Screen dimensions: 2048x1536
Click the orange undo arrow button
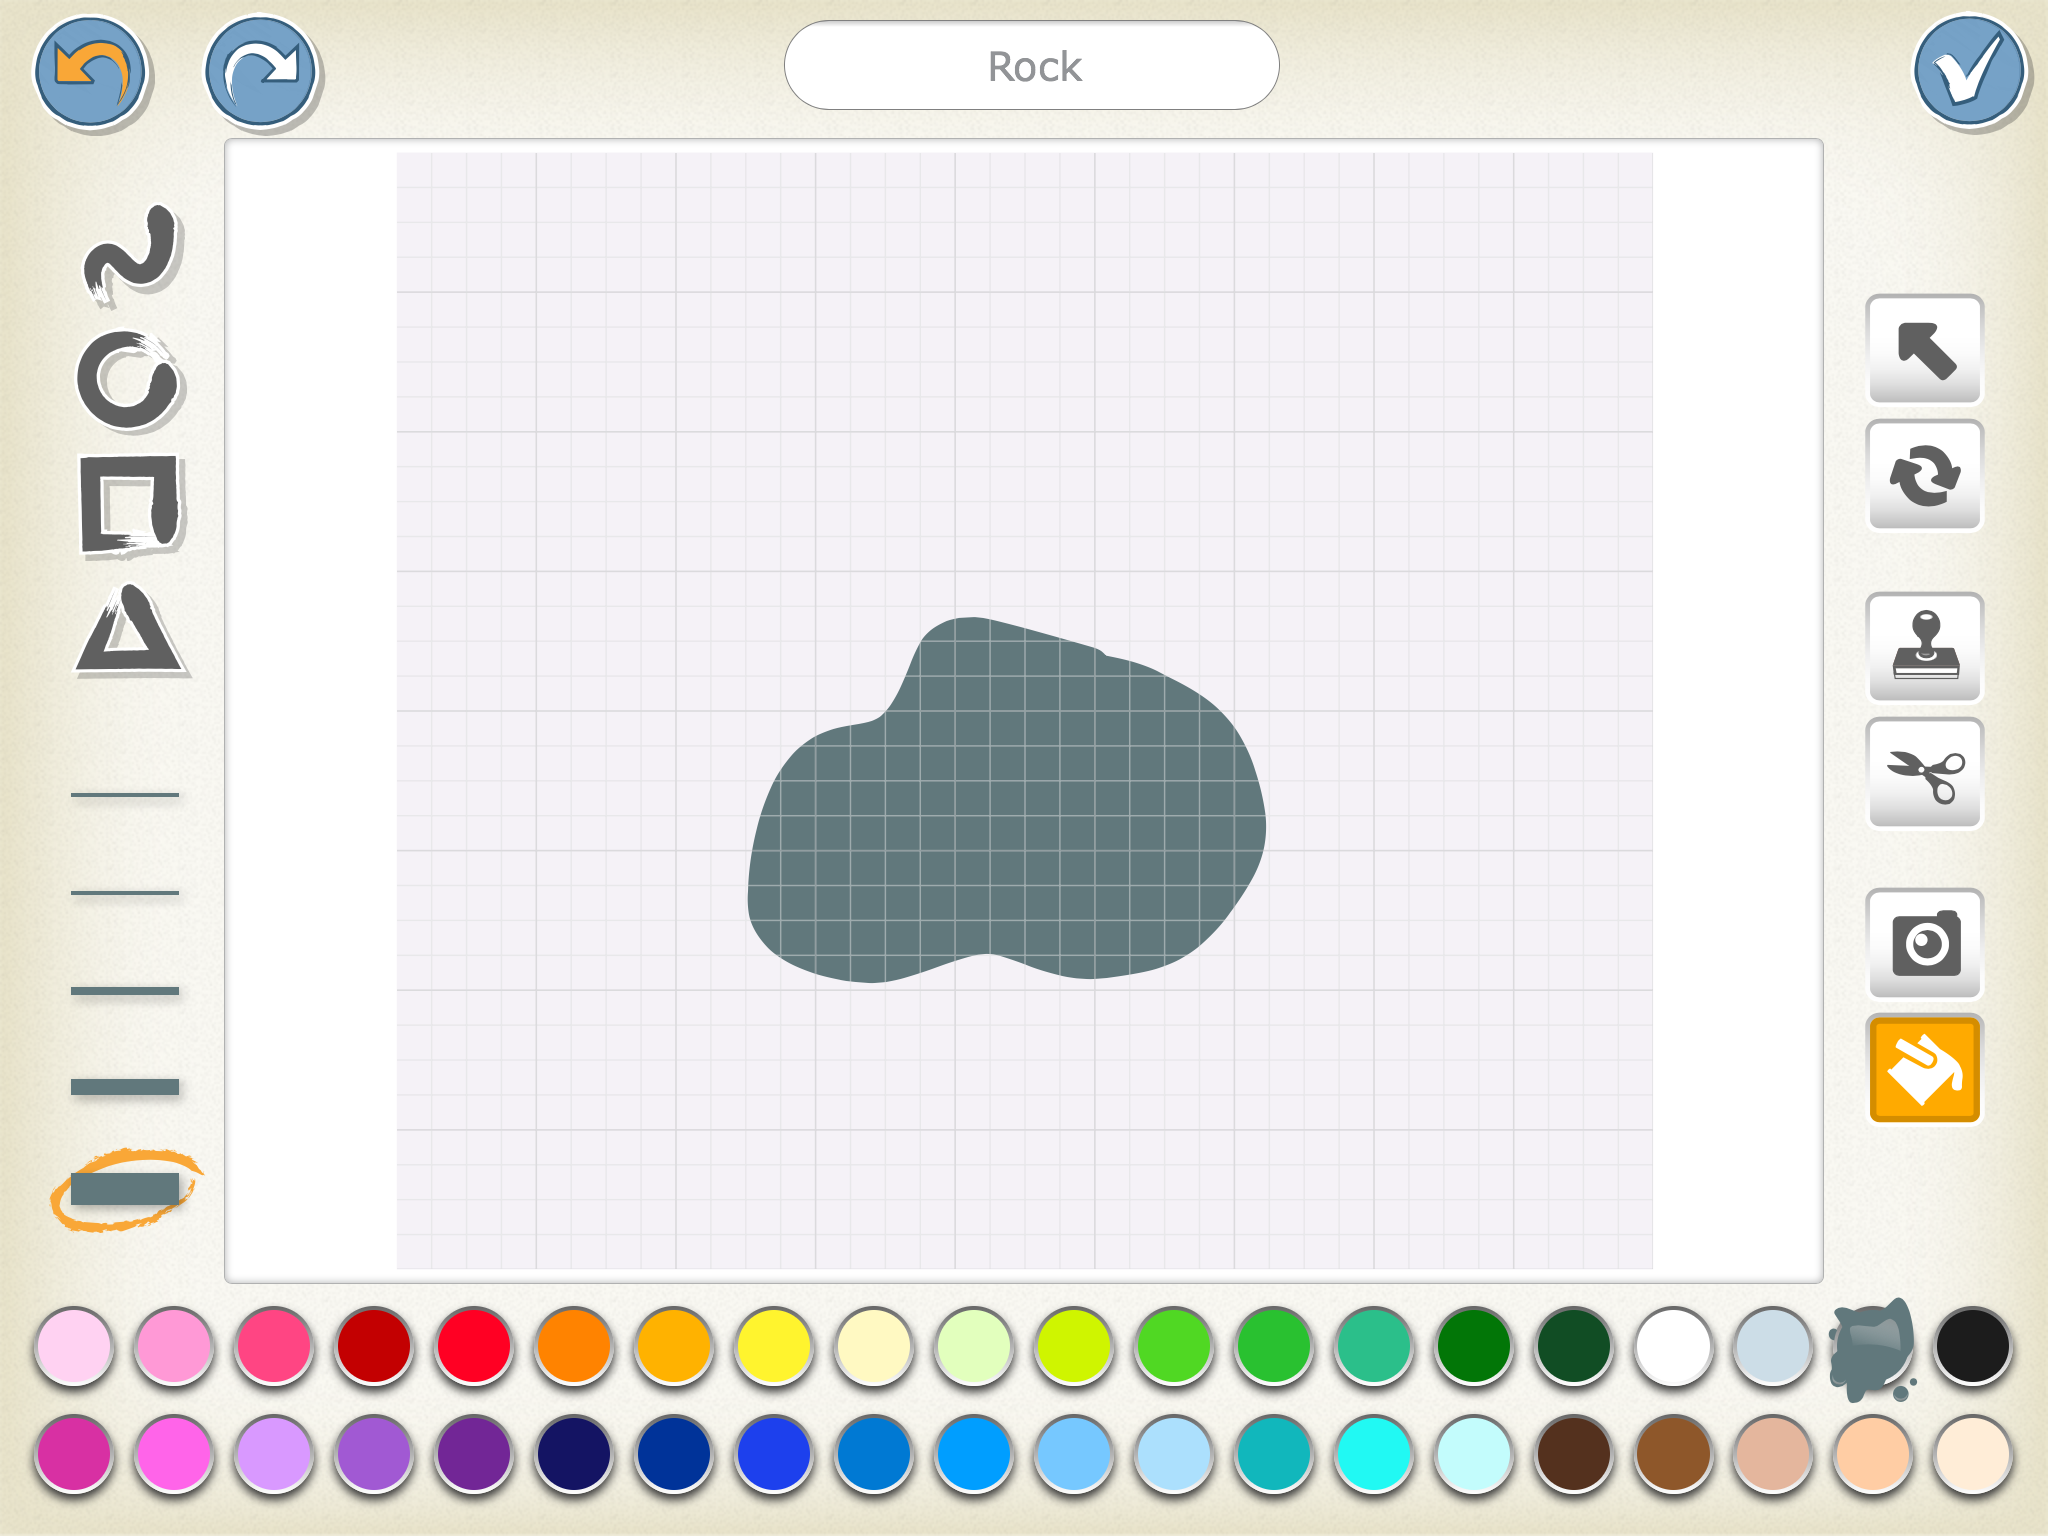point(91,72)
